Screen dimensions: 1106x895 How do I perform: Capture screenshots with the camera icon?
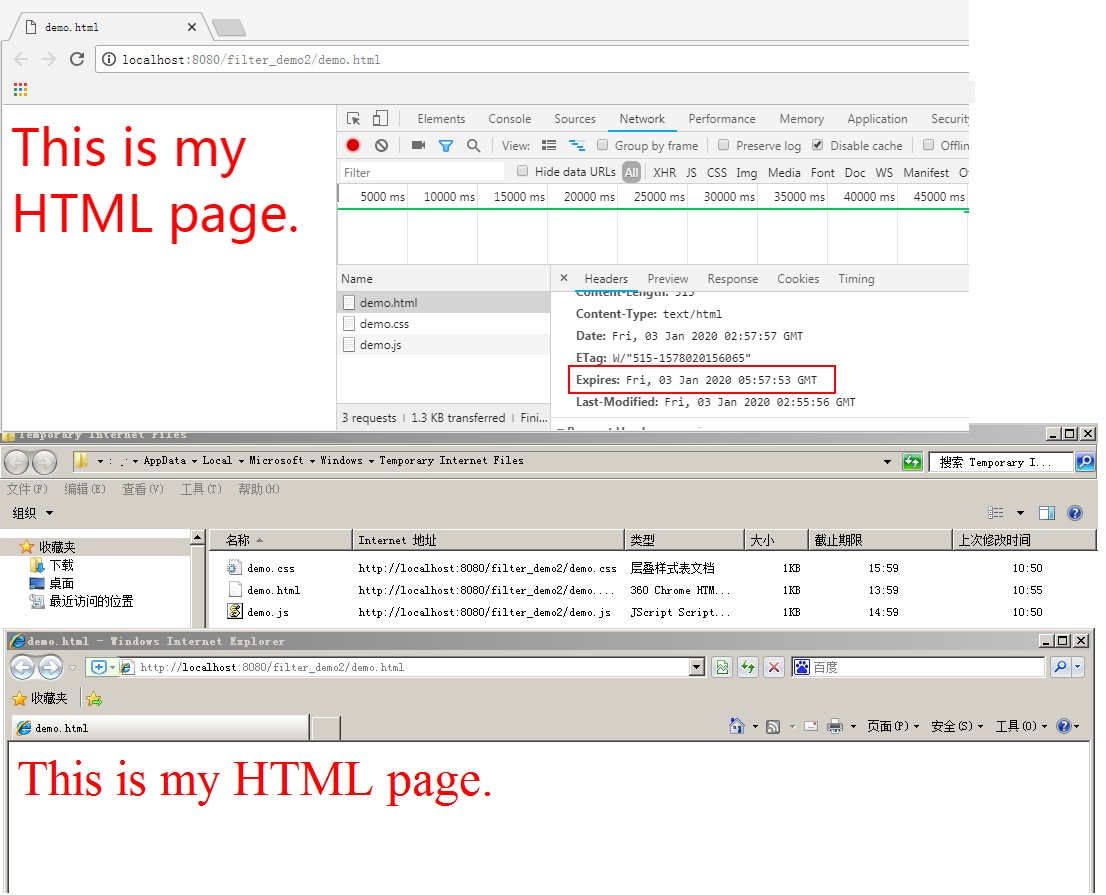coord(418,145)
